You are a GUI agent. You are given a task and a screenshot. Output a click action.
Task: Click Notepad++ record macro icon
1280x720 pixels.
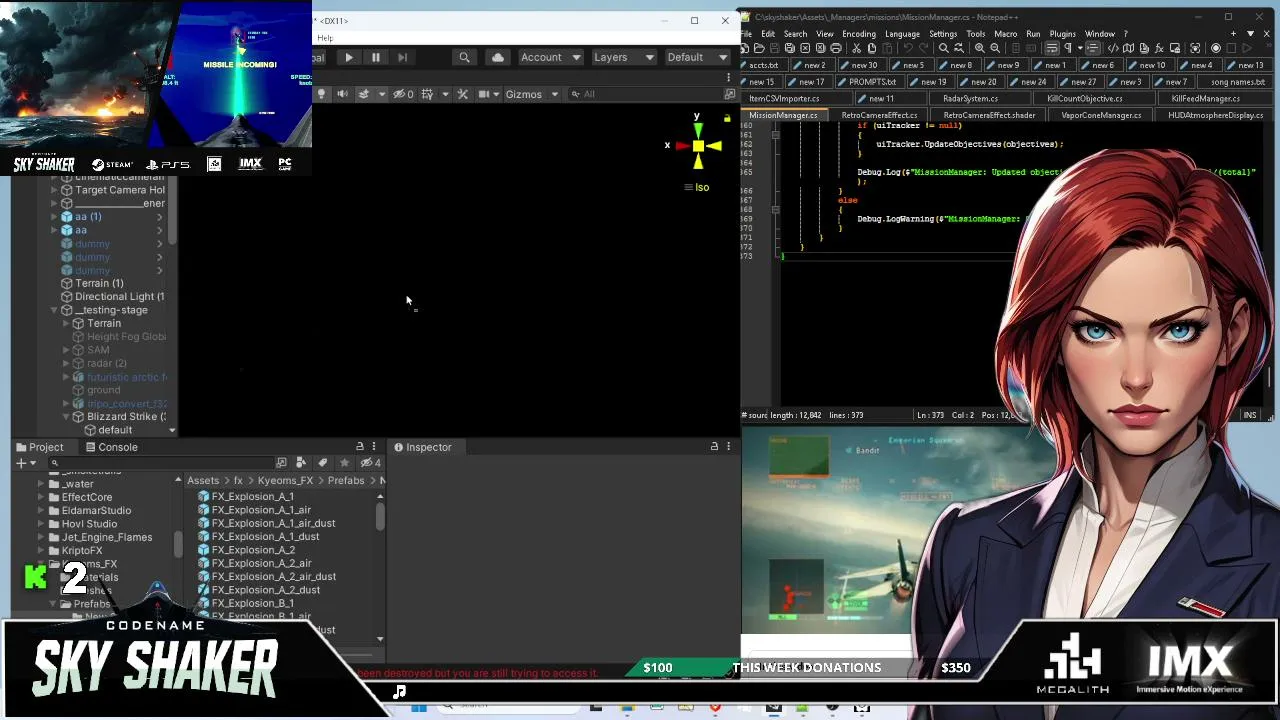1216,48
